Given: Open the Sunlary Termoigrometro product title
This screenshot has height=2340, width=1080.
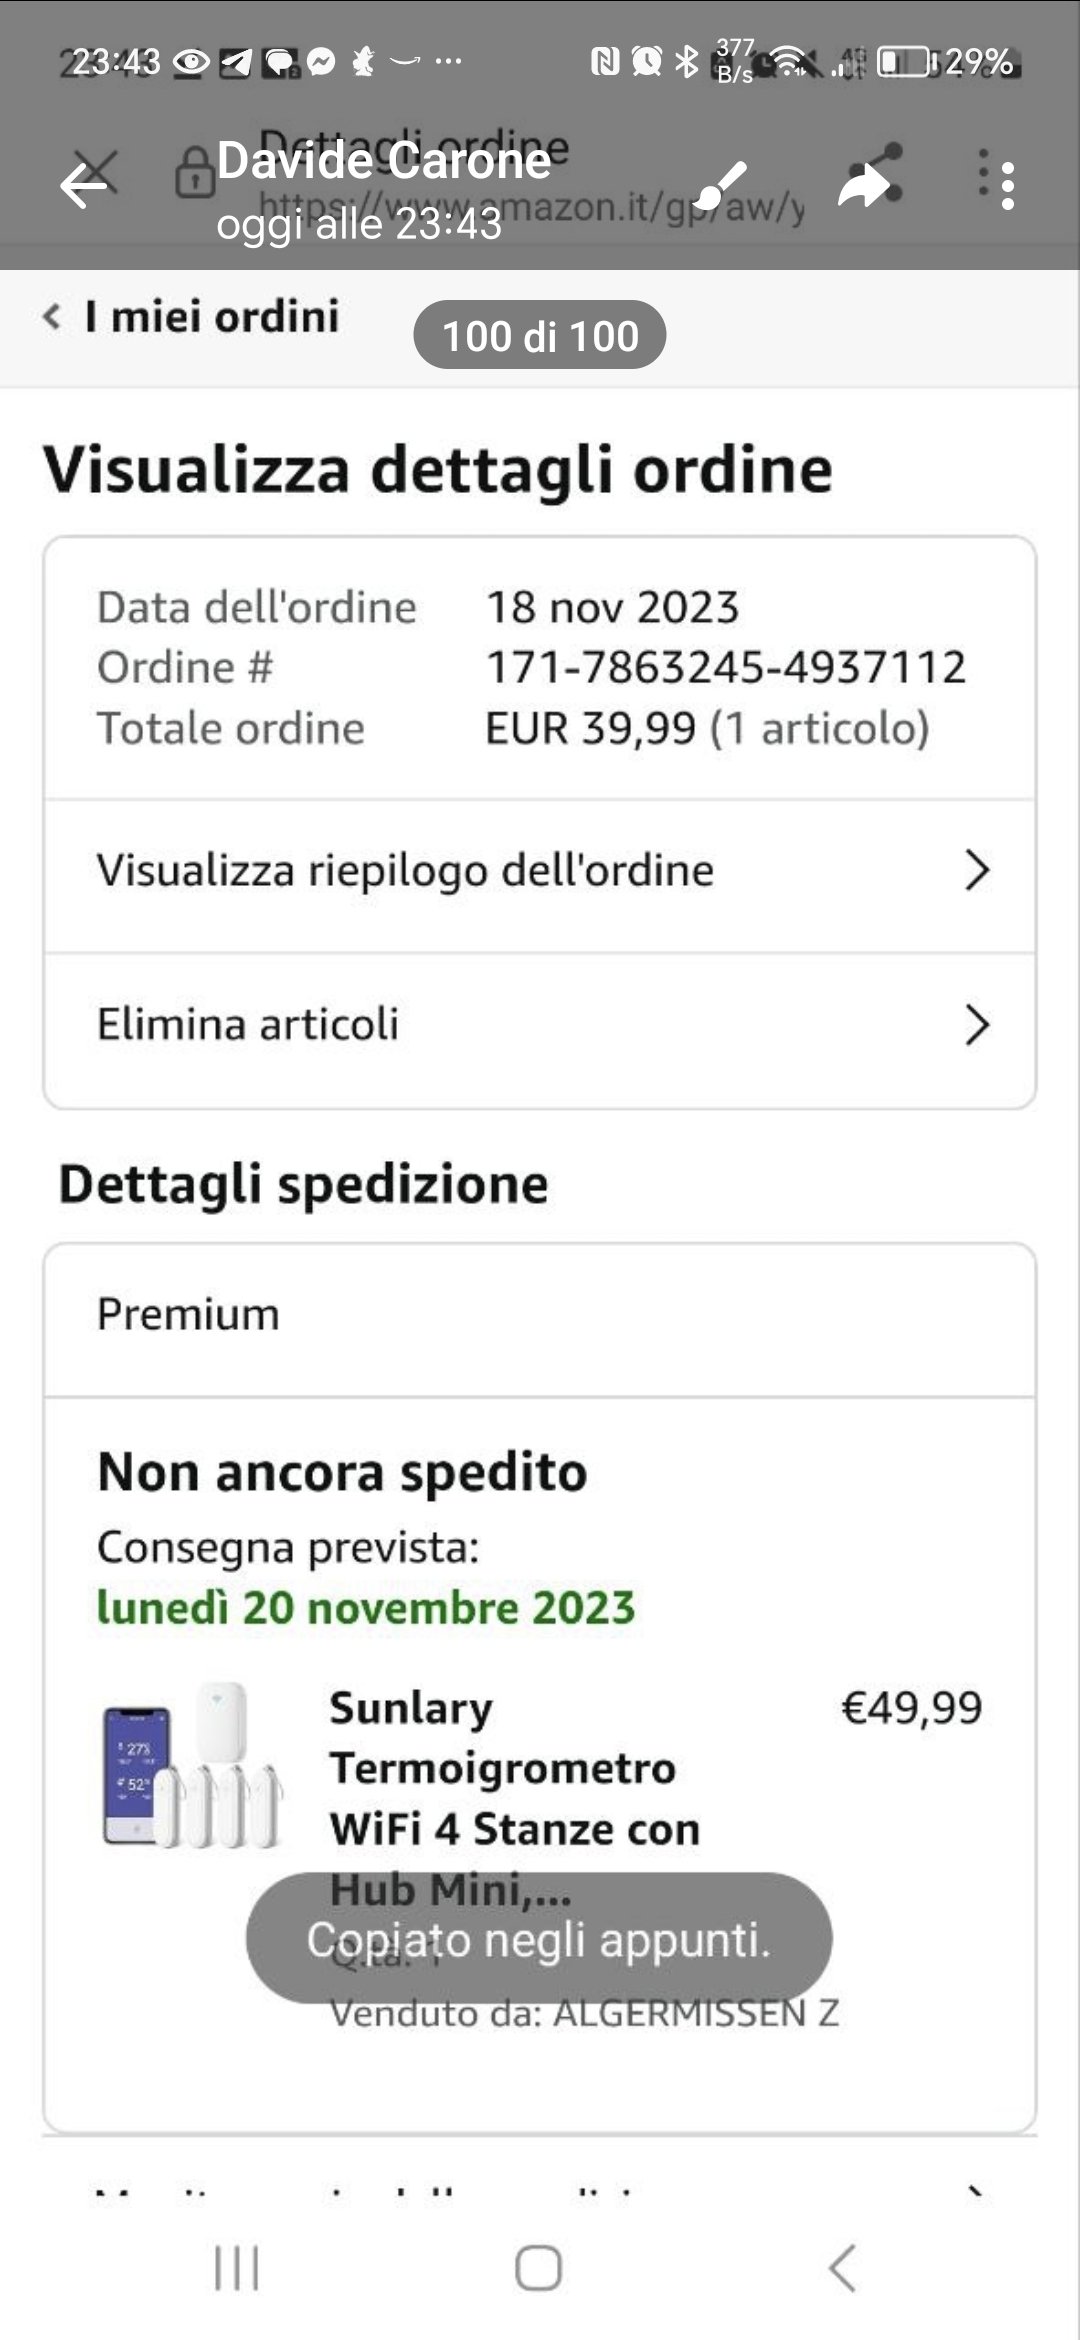Looking at the screenshot, I should point(513,1768).
